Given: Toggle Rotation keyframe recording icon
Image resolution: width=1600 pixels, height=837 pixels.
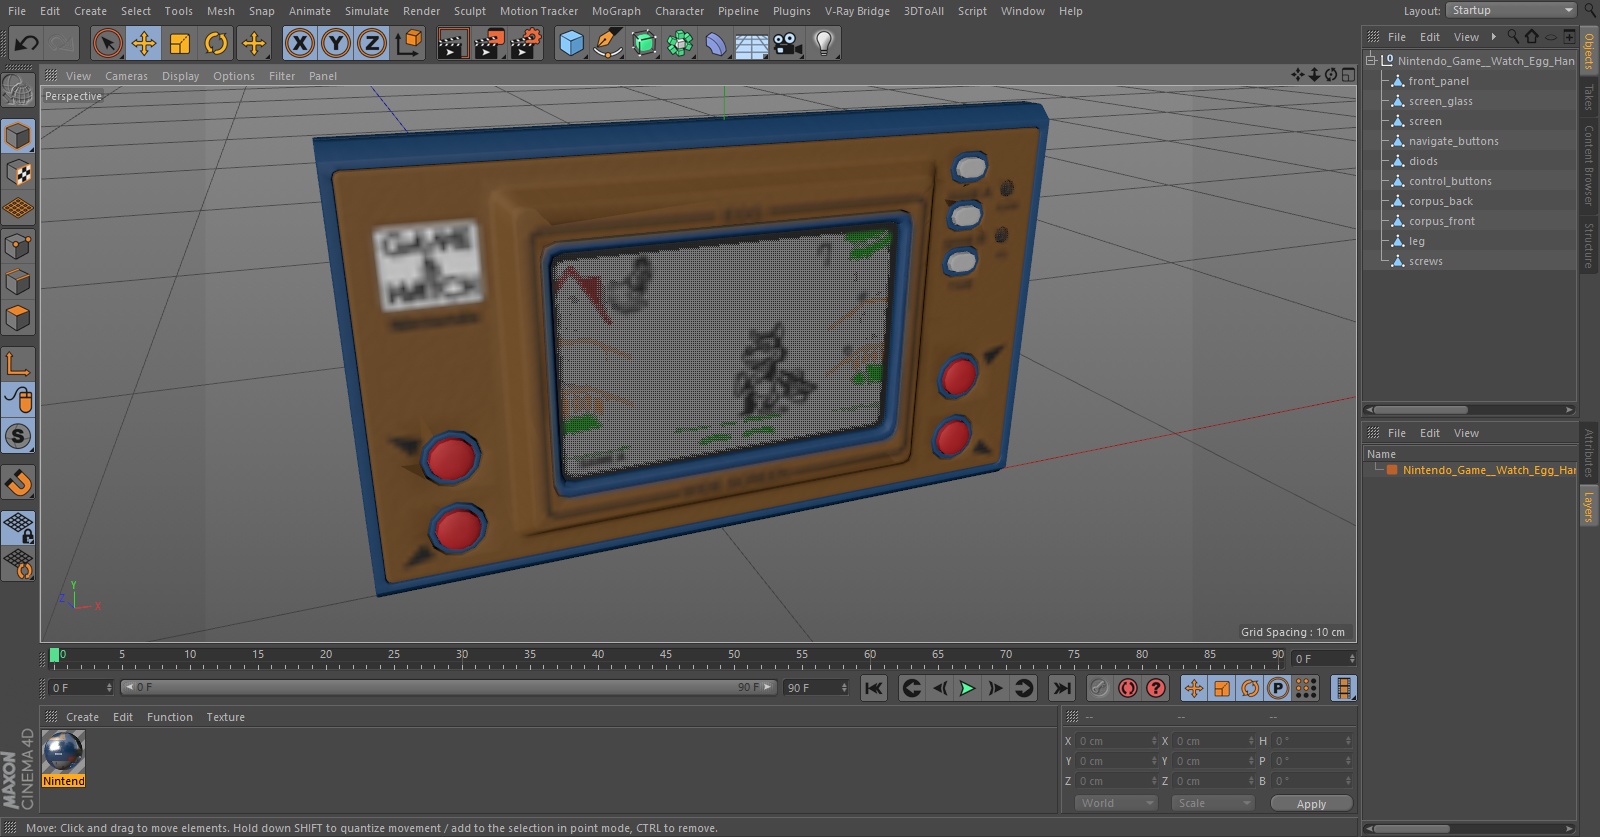Looking at the screenshot, I should pyautogui.click(x=1250, y=688).
